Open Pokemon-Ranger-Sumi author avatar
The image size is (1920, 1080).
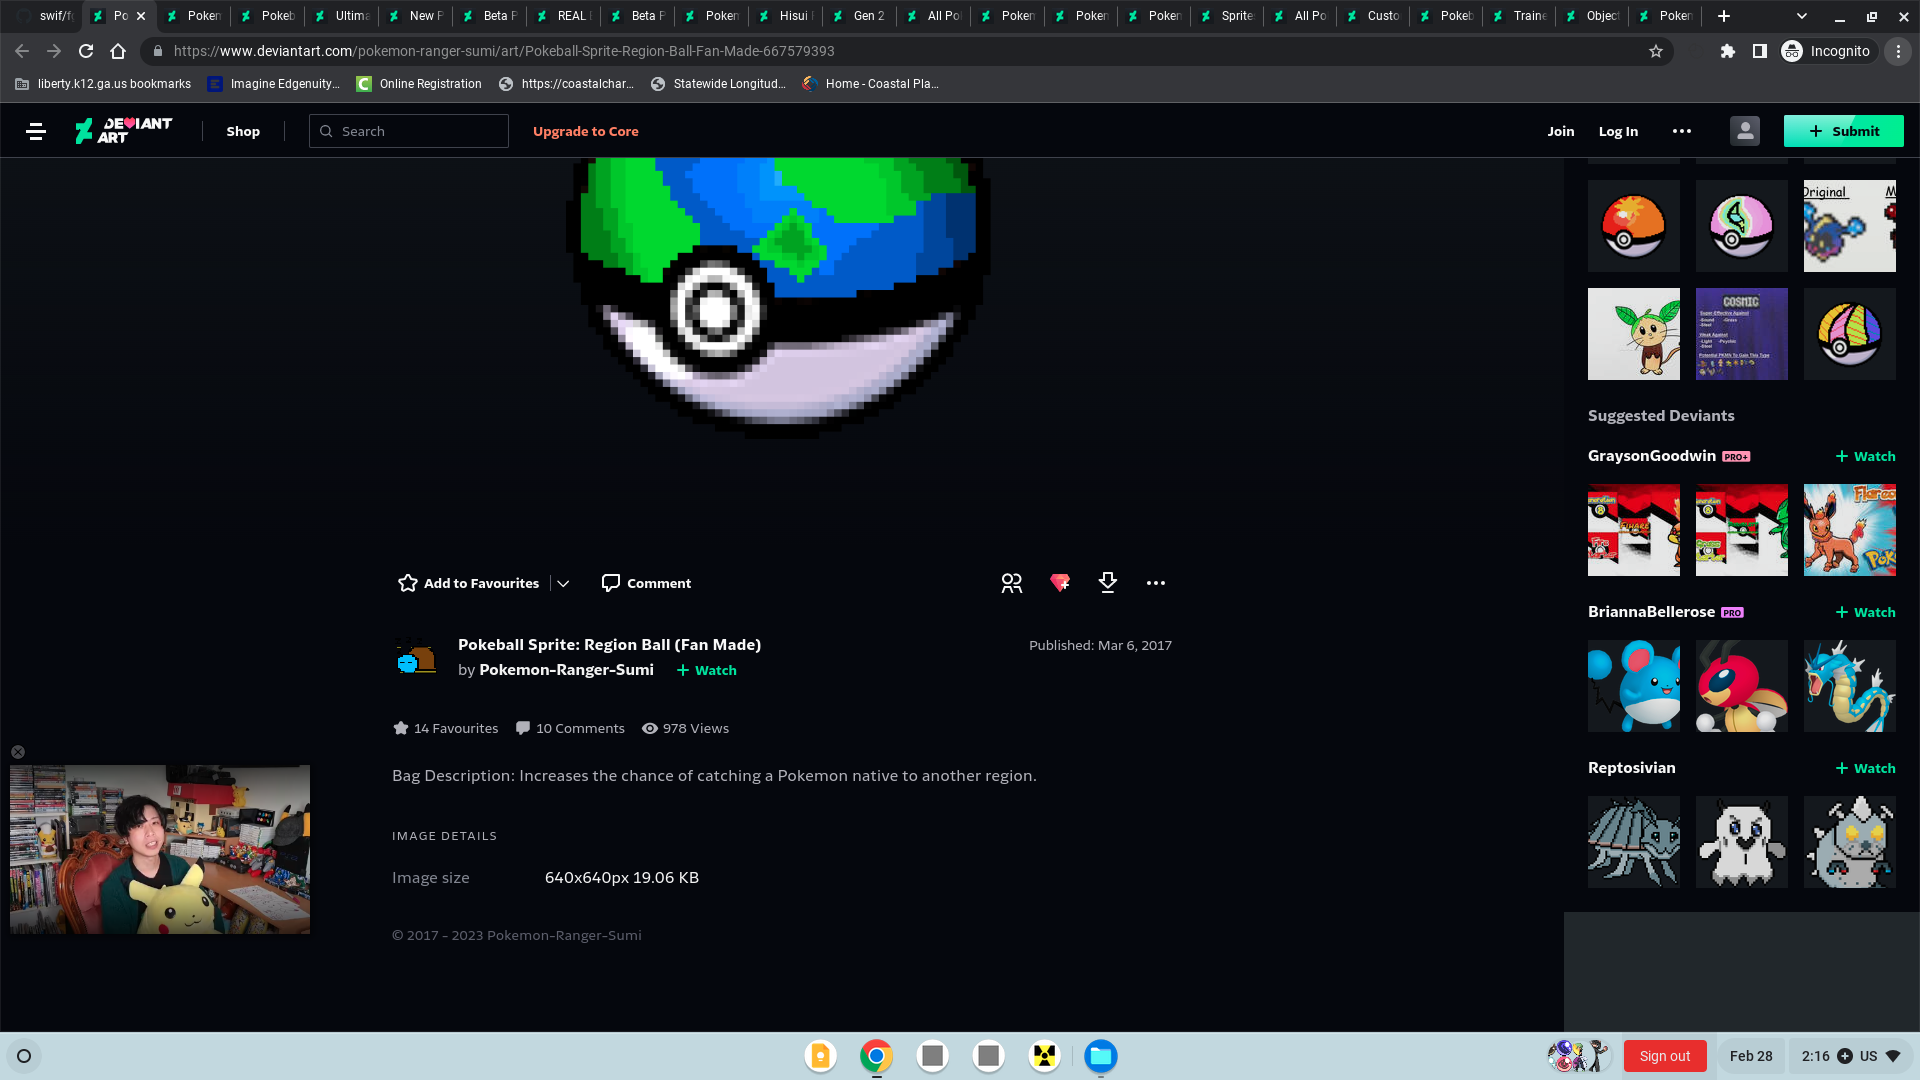click(x=416, y=658)
